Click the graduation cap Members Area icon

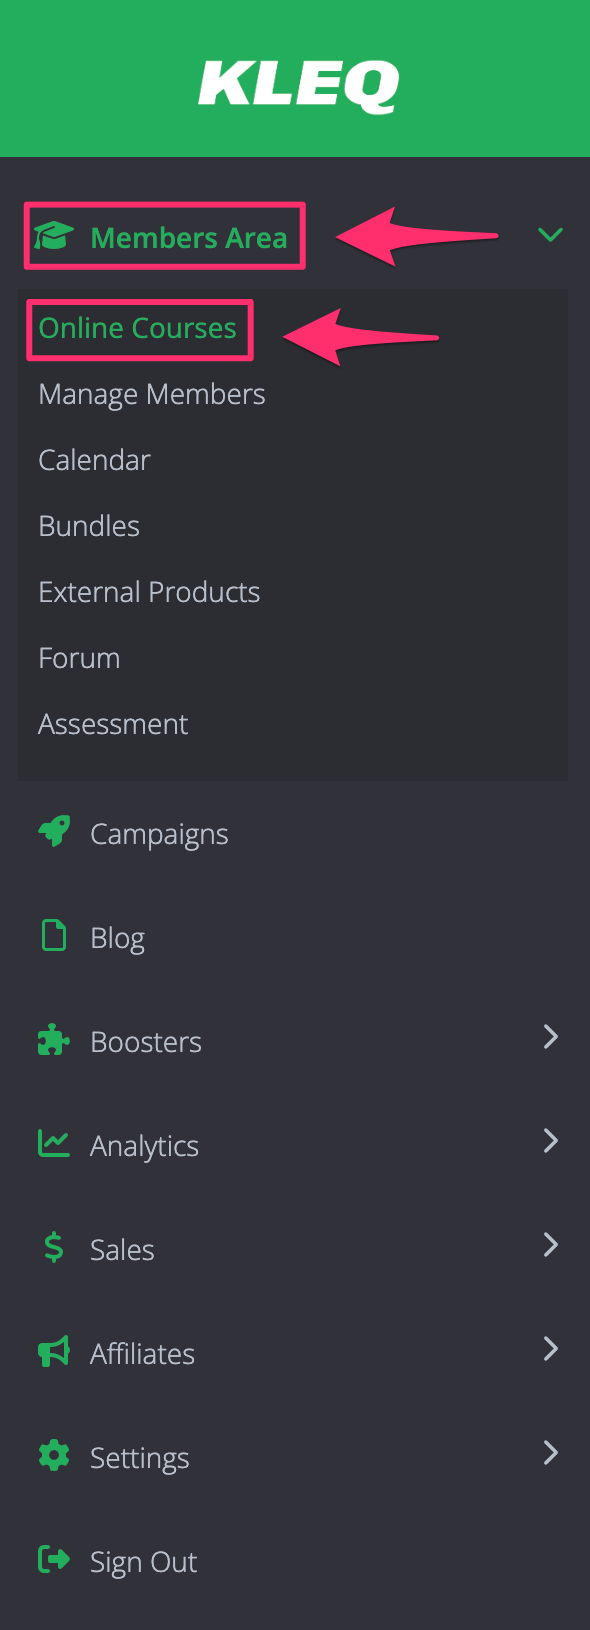(54, 238)
